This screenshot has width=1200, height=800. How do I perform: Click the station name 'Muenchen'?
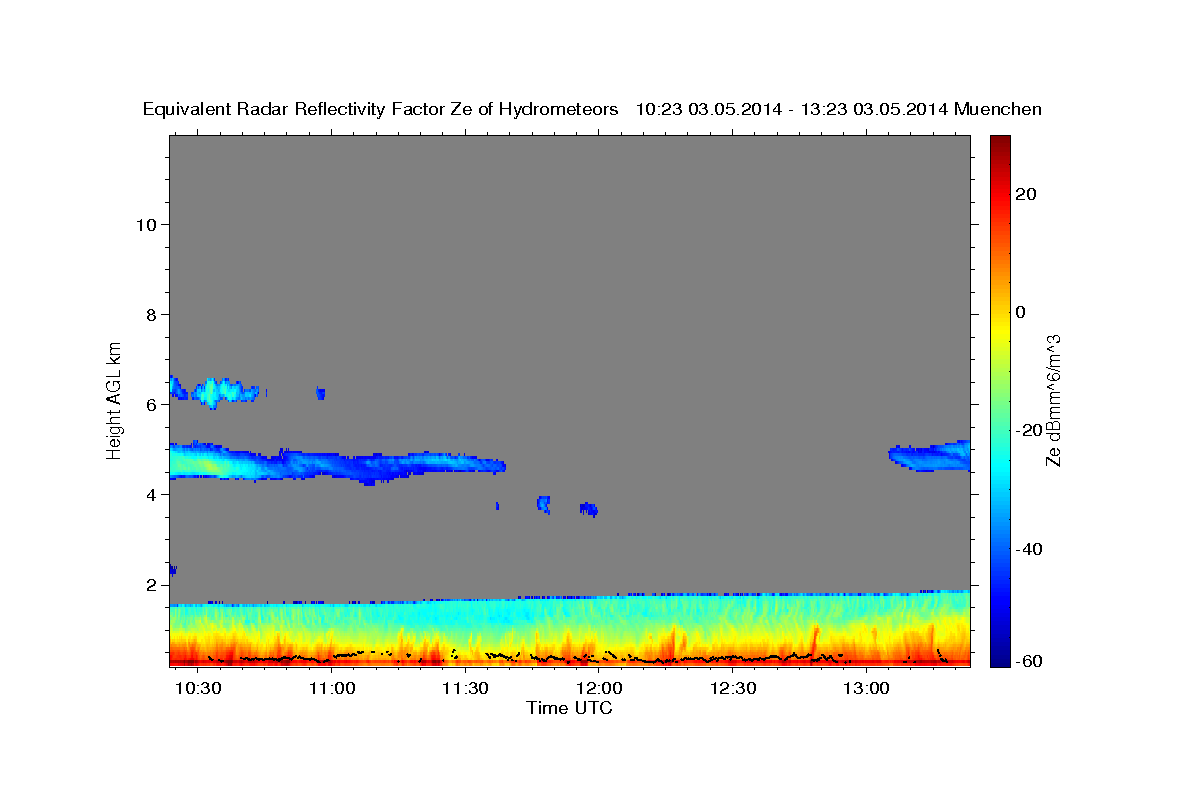998,109
